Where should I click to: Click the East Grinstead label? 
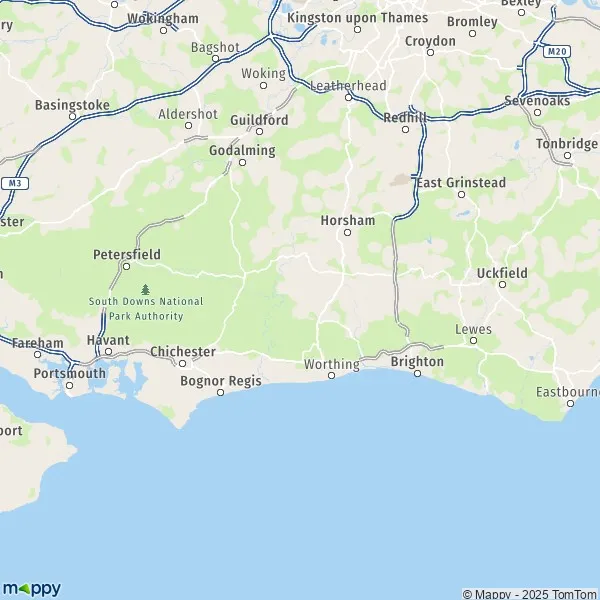(461, 183)
